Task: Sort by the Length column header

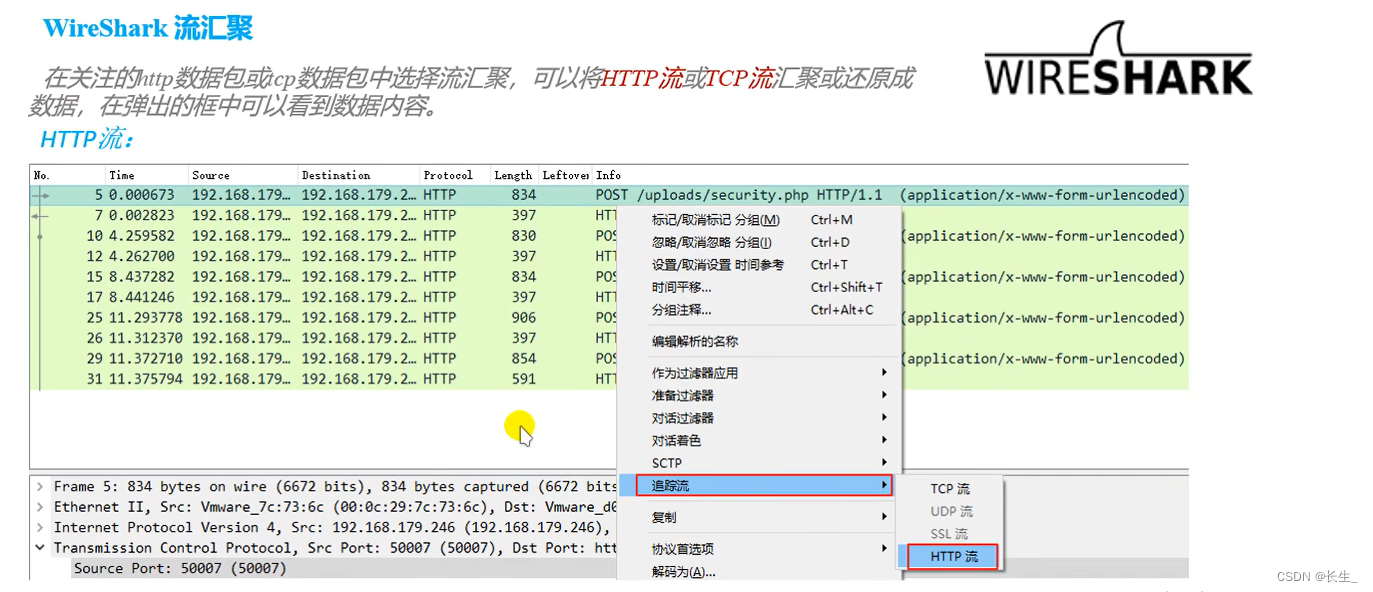Action: [514, 175]
